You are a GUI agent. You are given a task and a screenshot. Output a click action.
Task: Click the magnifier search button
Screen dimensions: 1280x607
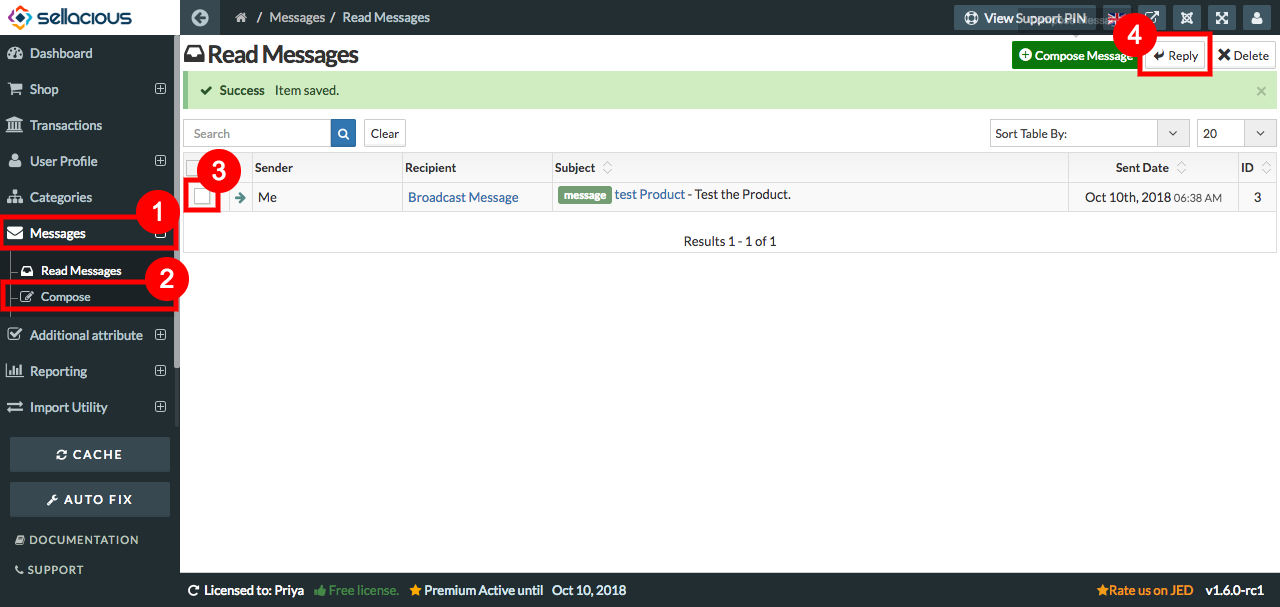point(343,133)
